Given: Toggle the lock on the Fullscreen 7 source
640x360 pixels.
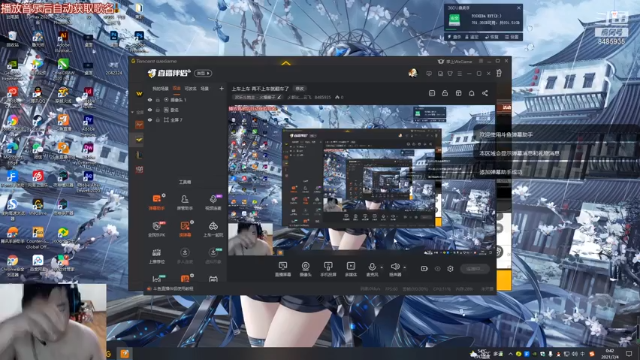Looking at the screenshot, I should point(158,120).
